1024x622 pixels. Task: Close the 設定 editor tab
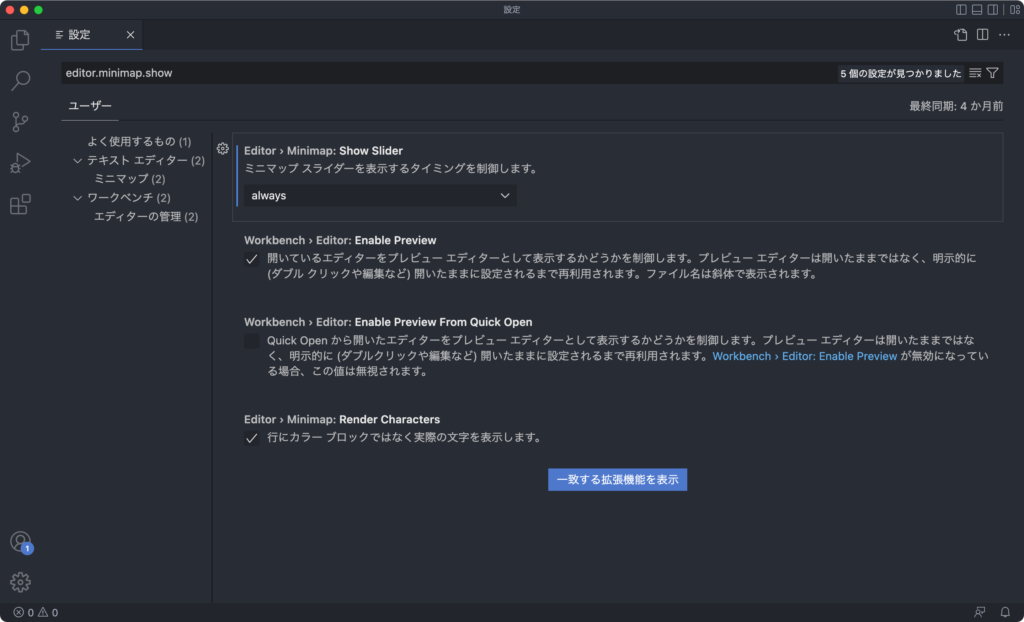(130, 35)
